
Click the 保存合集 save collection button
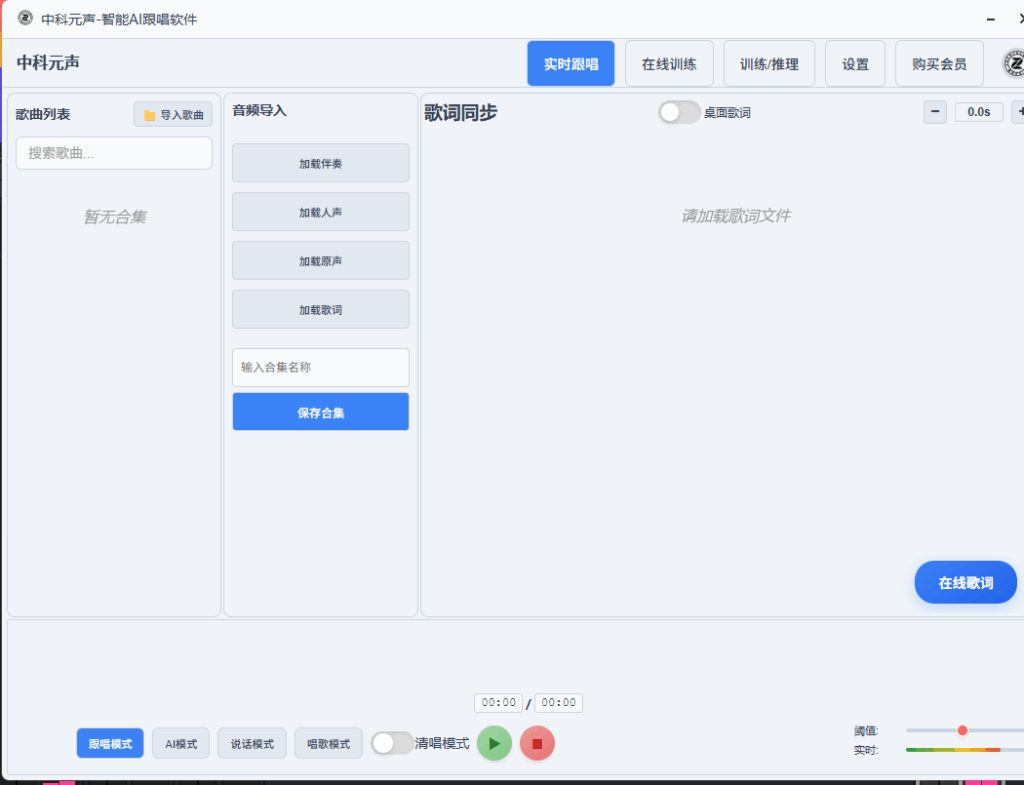(320, 411)
